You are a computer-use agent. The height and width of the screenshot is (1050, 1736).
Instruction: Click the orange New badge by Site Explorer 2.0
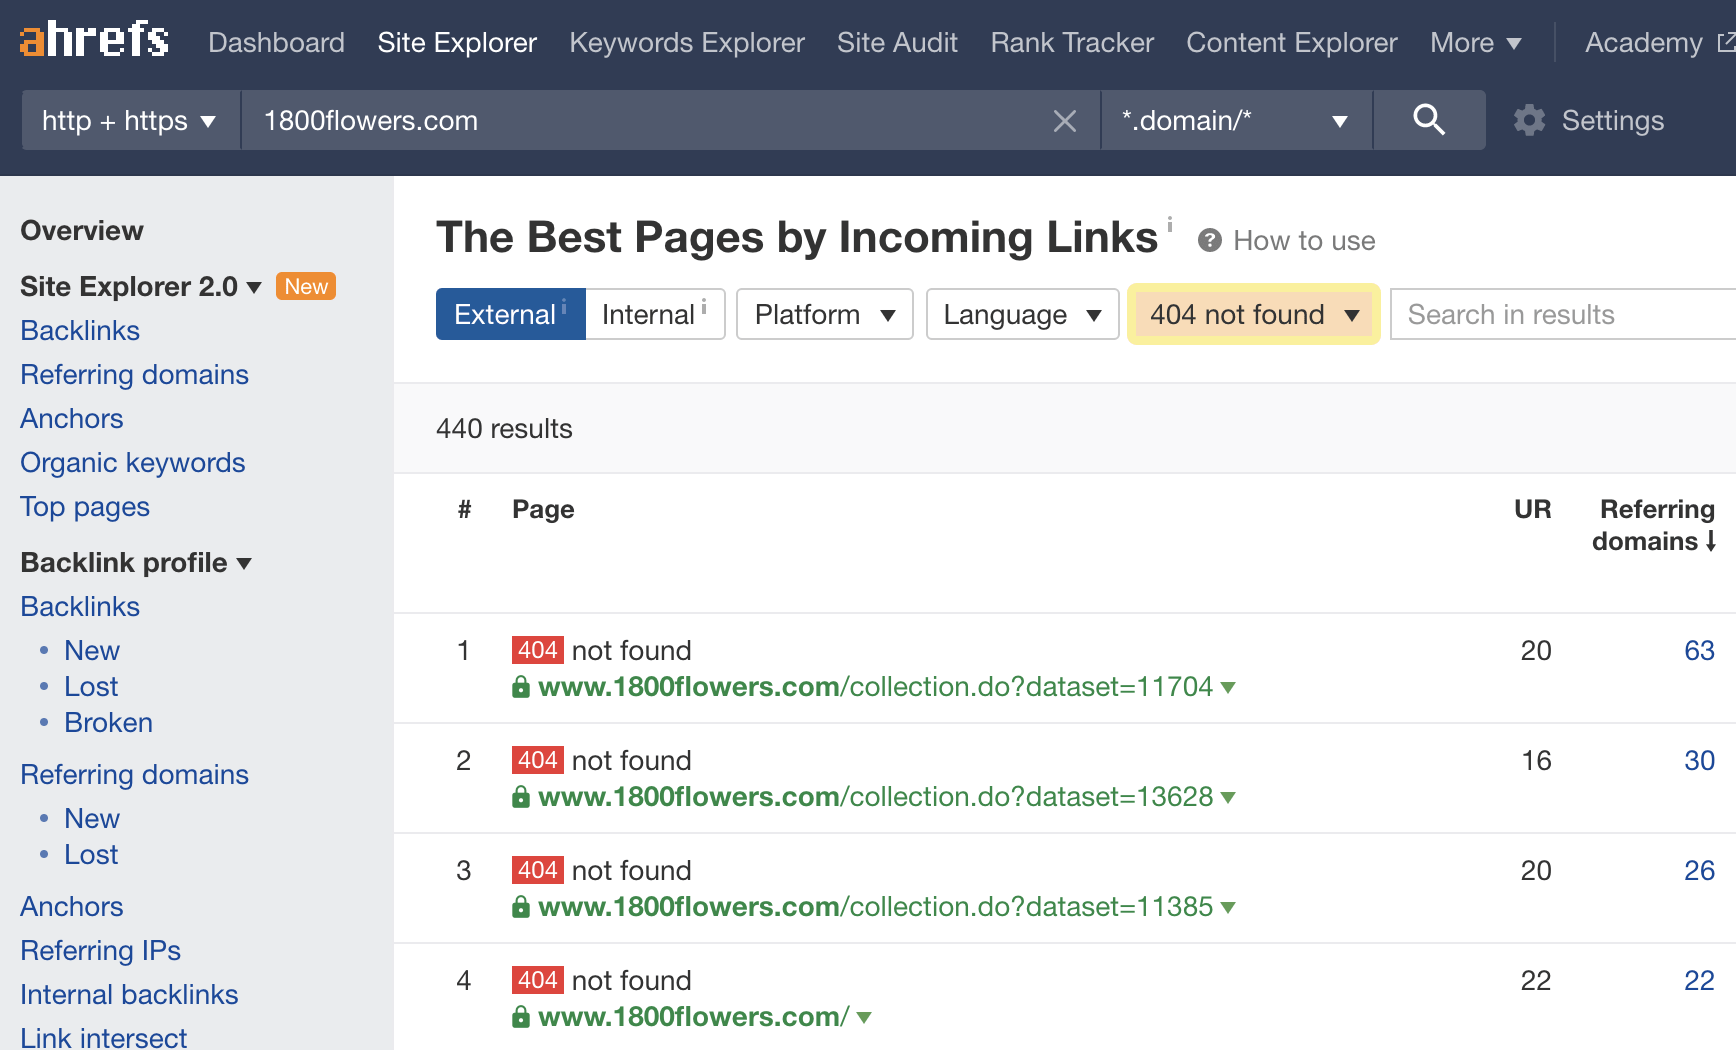(305, 287)
